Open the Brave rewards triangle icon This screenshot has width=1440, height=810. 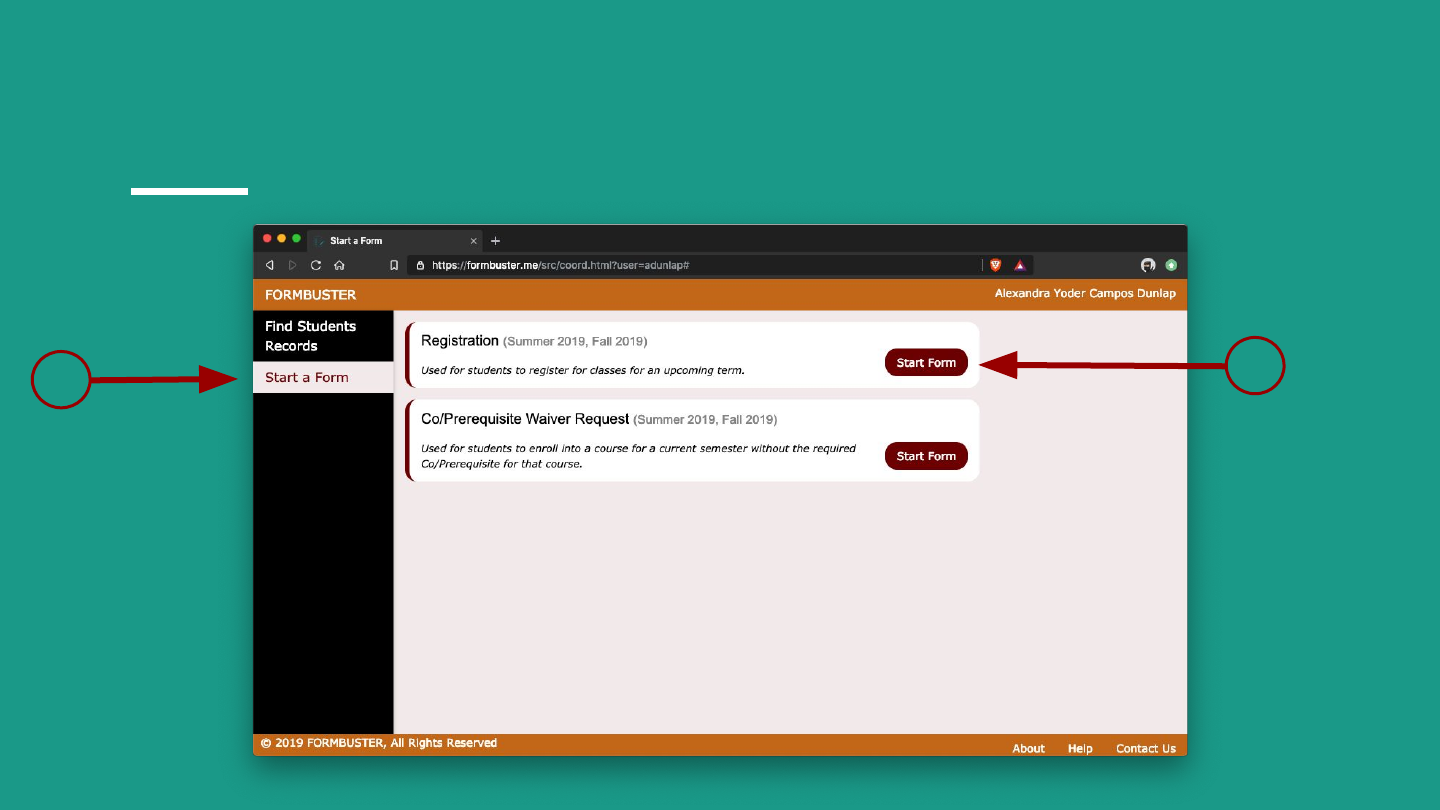(1020, 265)
